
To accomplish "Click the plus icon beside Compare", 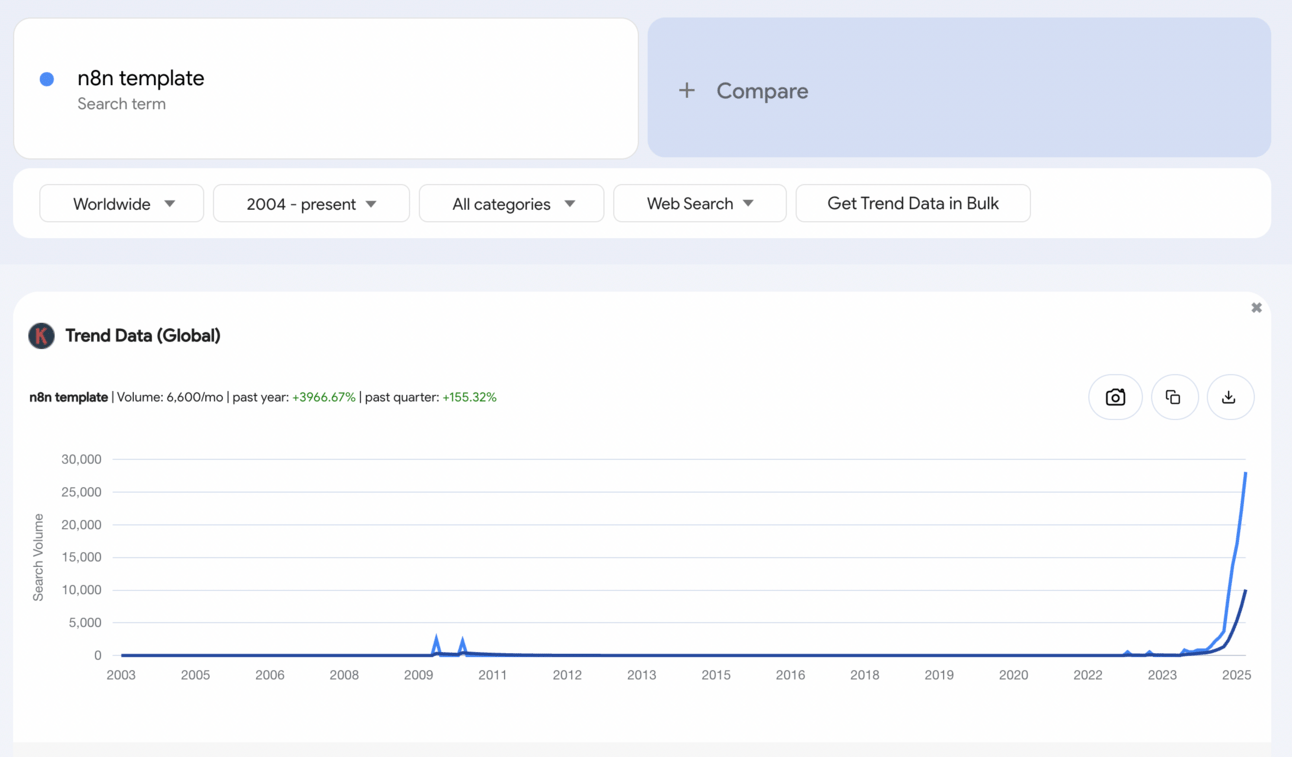I will [687, 91].
